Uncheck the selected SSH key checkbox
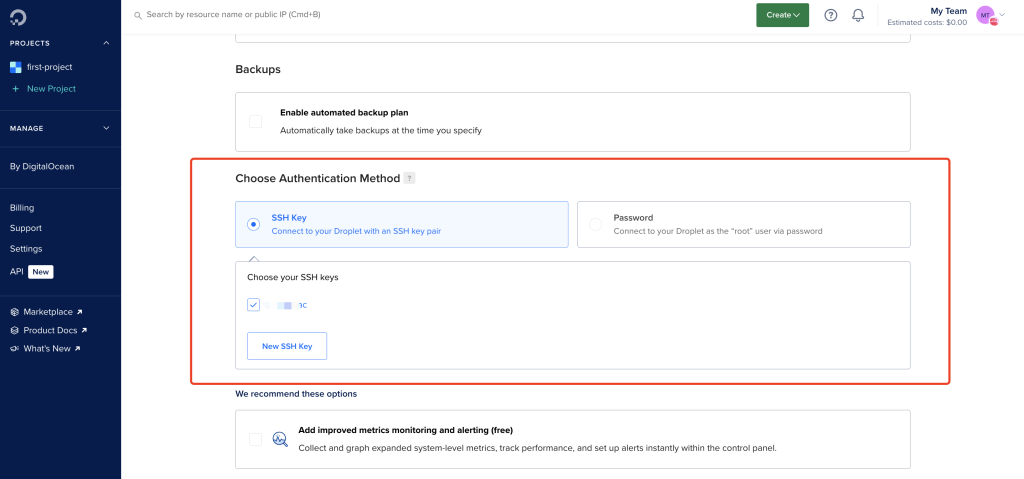The height and width of the screenshot is (479, 1024). coord(253,305)
